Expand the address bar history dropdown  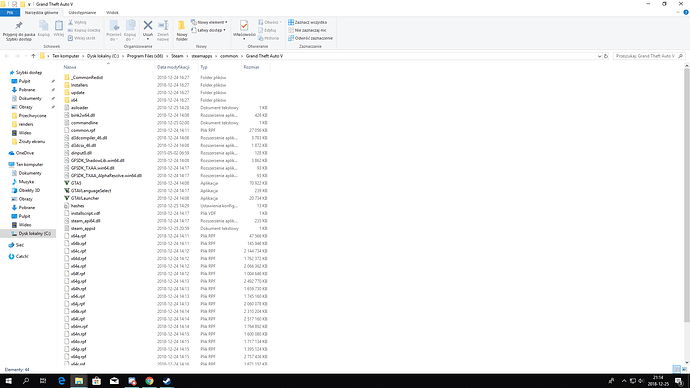coord(599,56)
